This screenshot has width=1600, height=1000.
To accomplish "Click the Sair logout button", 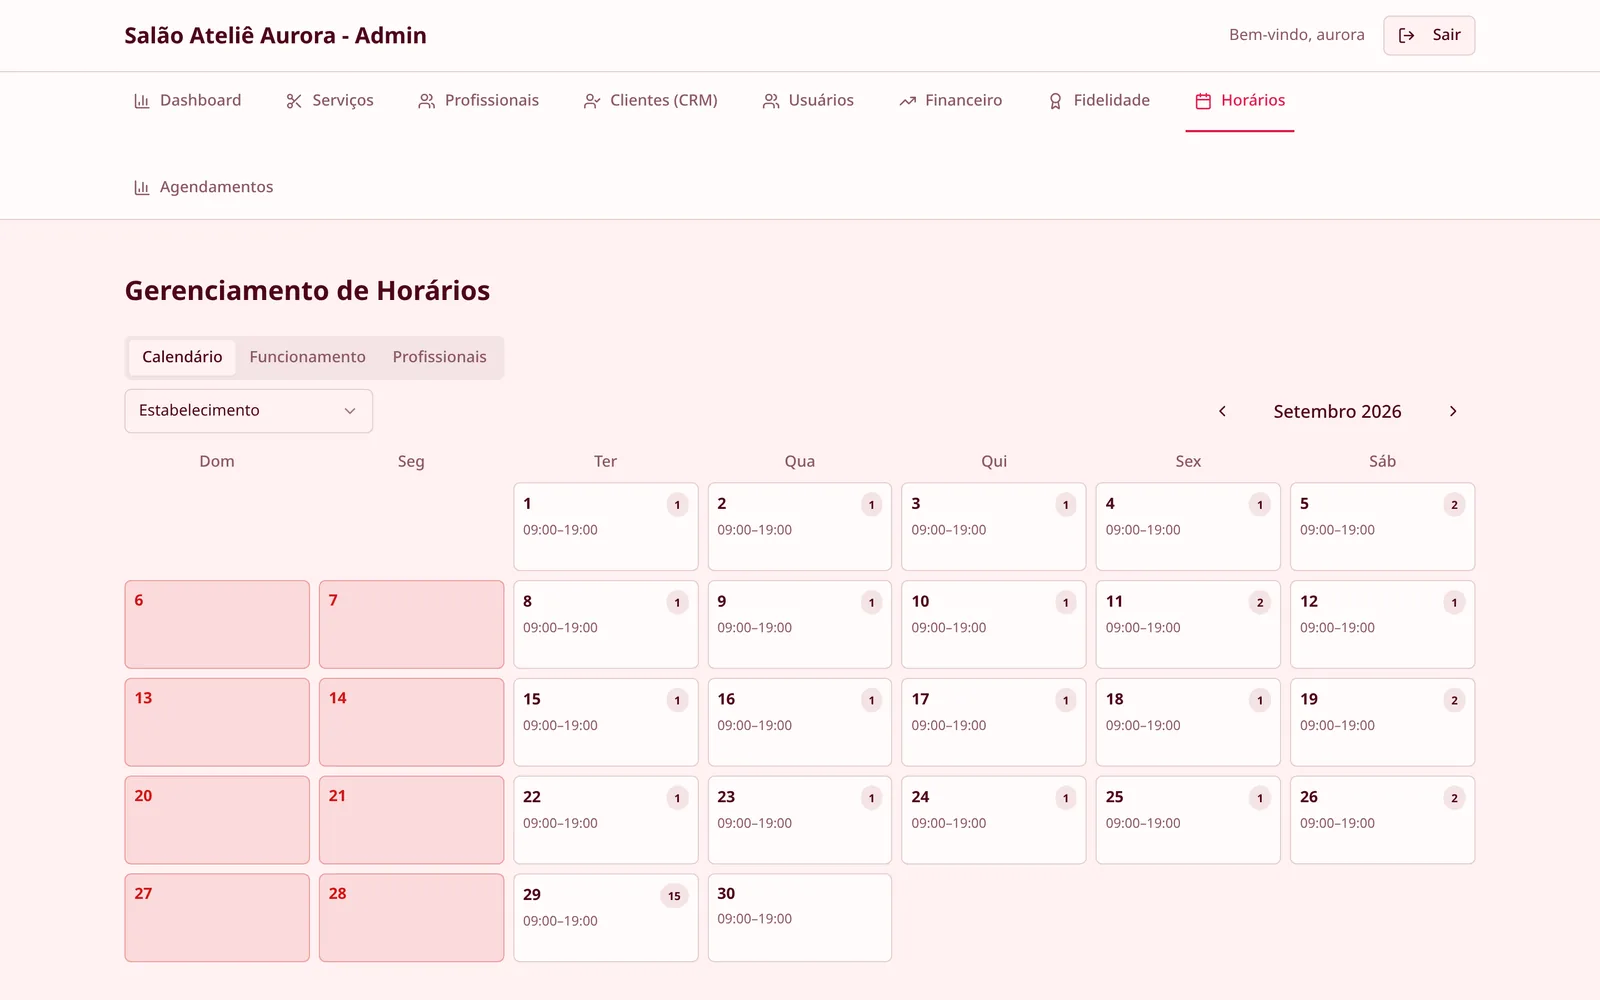I will pos(1429,35).
